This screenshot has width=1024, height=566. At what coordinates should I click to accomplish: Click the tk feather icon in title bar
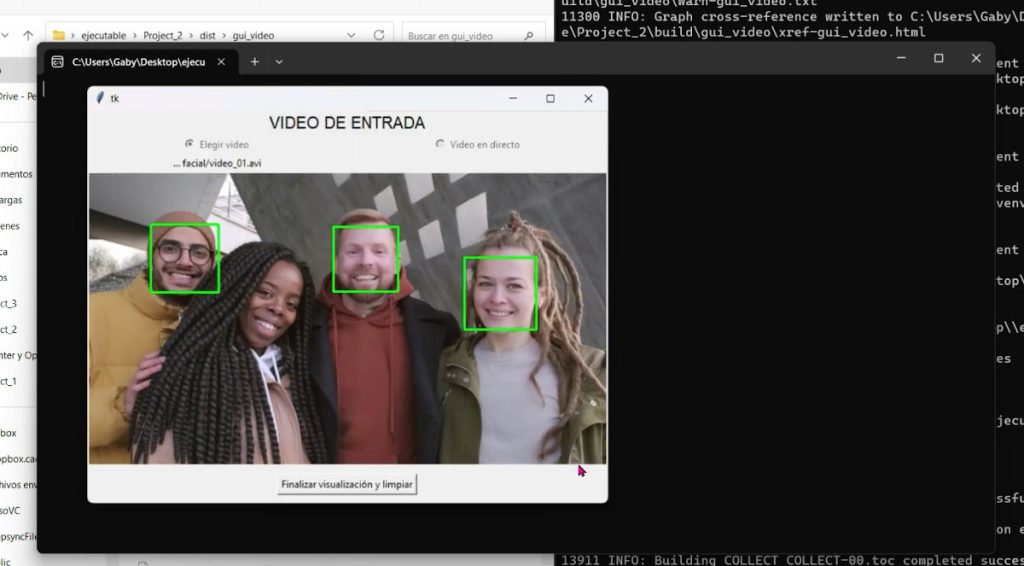99,98
